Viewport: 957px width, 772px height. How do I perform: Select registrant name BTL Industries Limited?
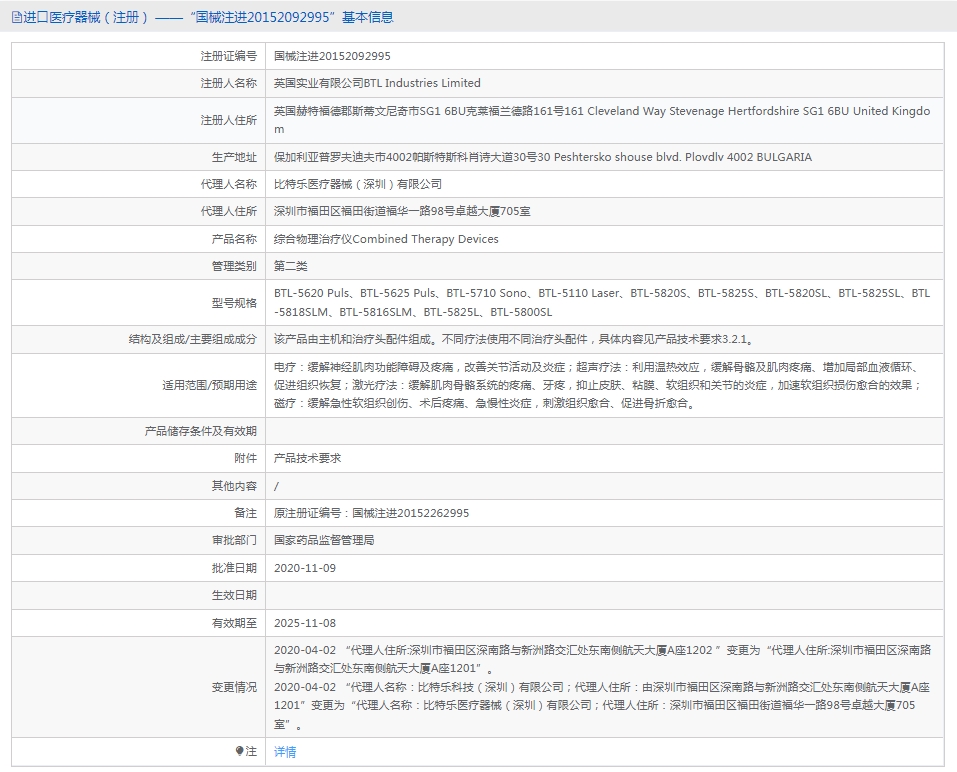pyautogui.click(x=377, y=84)
